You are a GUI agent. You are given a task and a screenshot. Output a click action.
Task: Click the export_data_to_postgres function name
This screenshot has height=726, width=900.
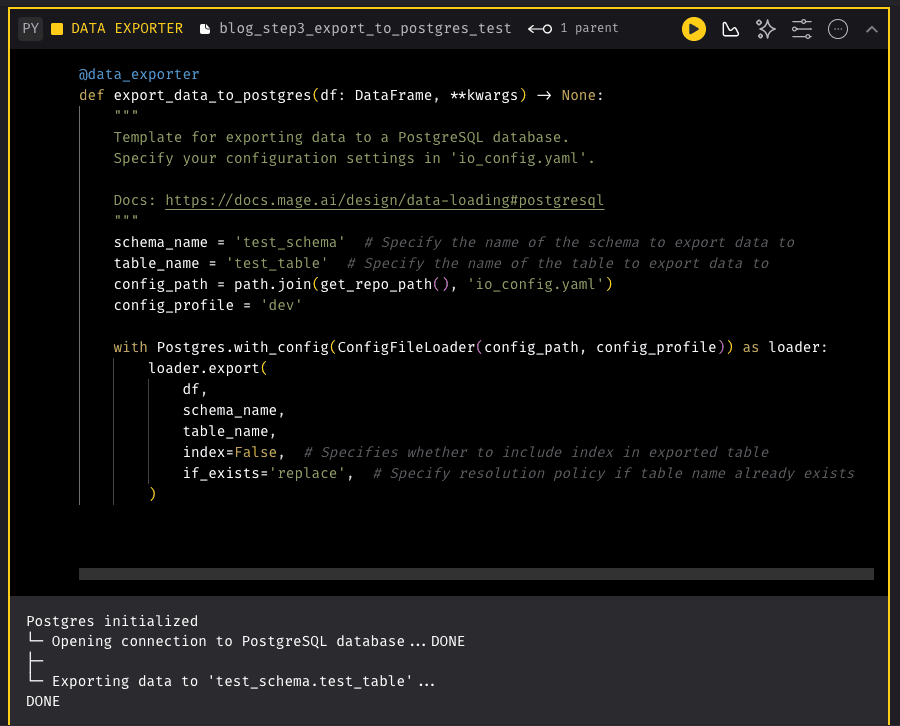pos(212,95)
